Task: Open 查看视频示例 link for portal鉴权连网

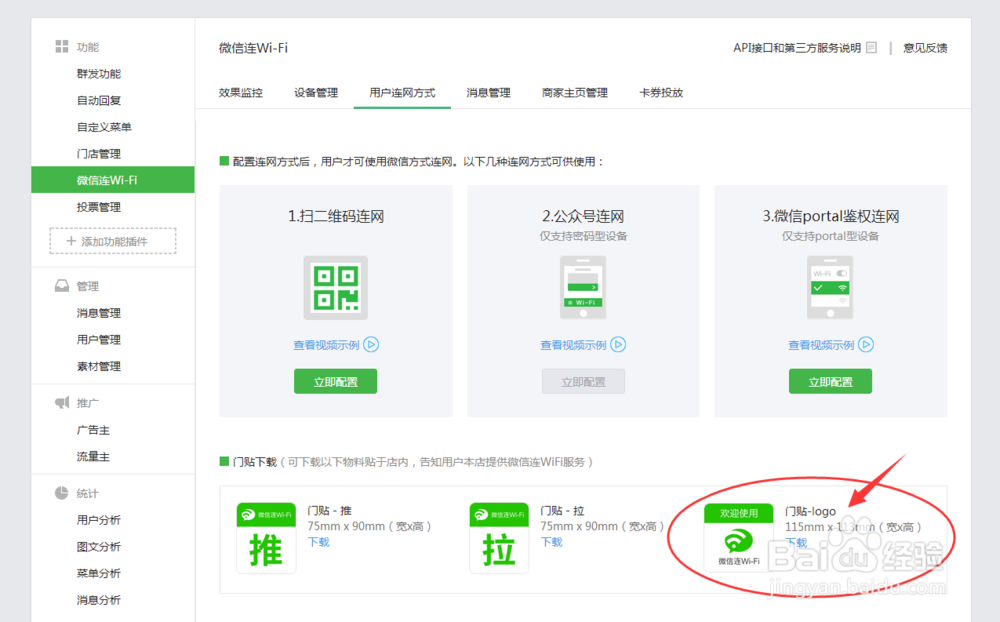Action: click(x=821, y=345)
